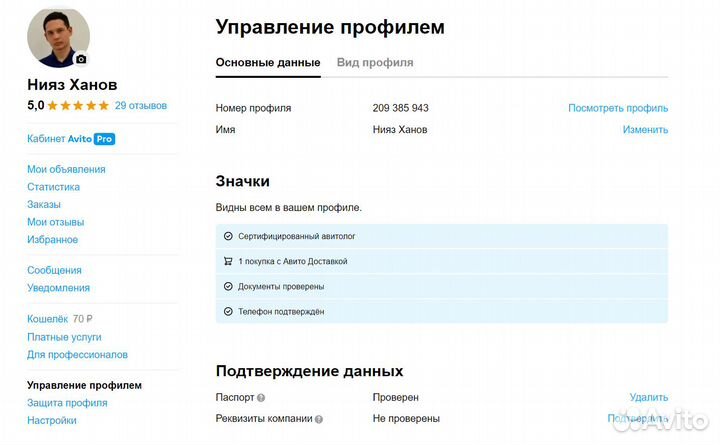Select Управление профилем in the sidebar
The width and height of the screenshot is (720, 445).
(x=84, y=385)
